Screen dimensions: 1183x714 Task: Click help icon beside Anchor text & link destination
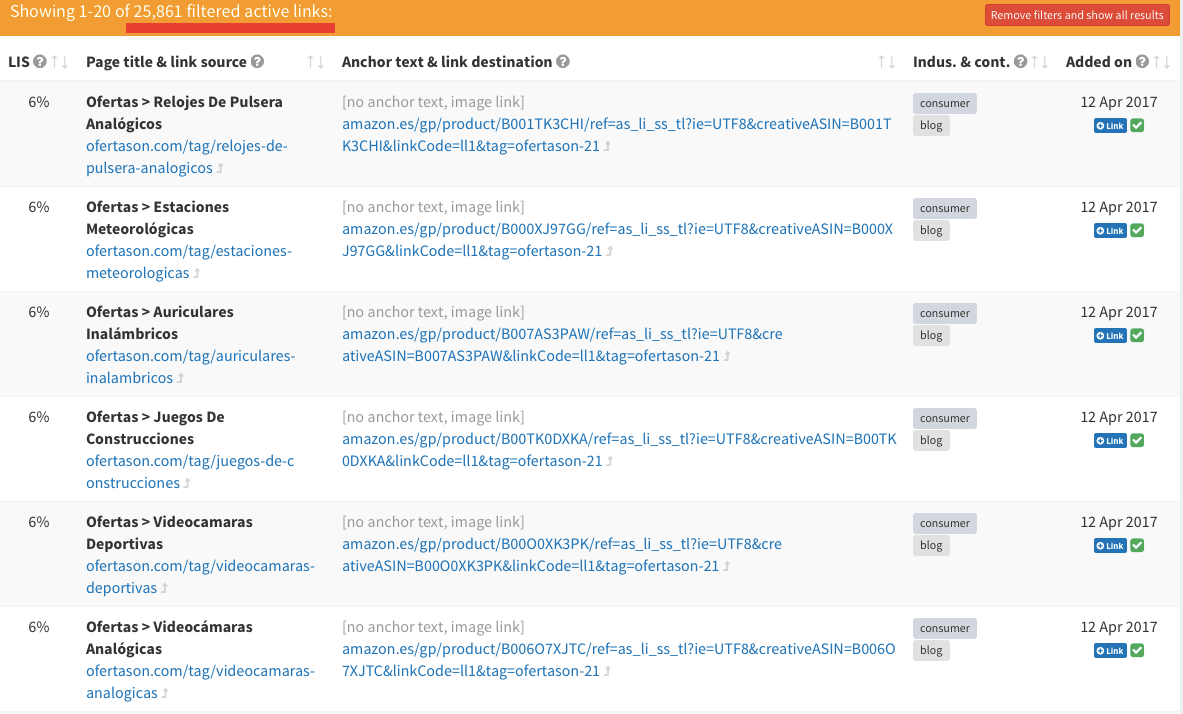point(563,62)
